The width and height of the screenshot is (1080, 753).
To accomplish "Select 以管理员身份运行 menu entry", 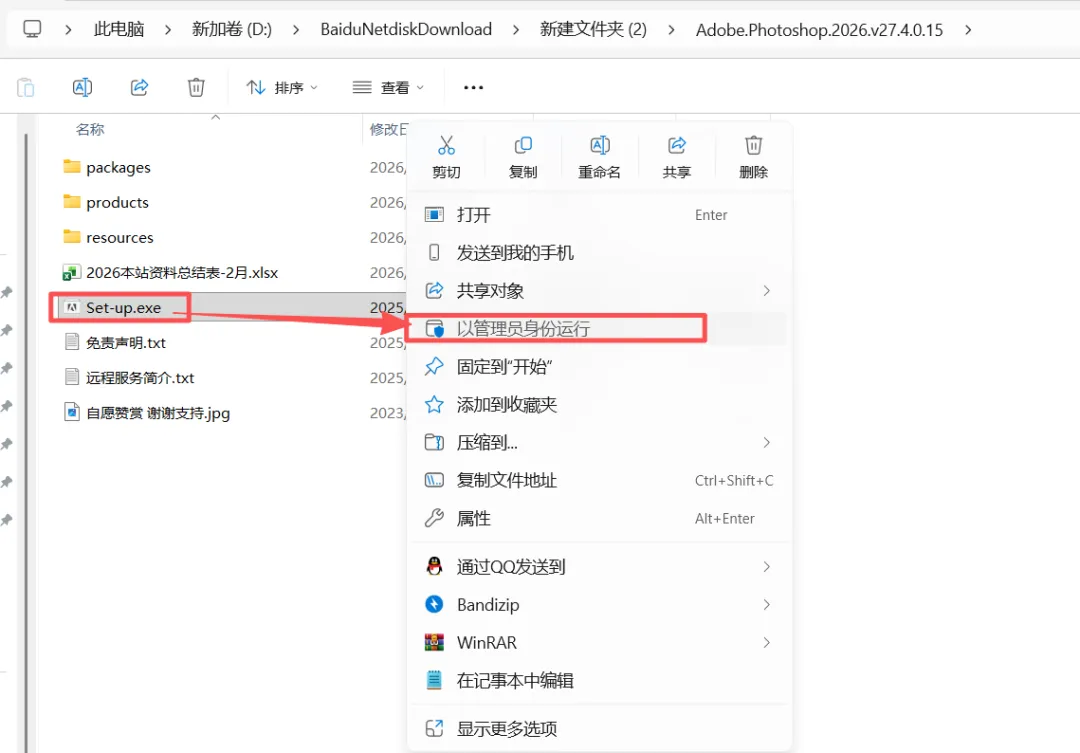I will coord(599,329).
